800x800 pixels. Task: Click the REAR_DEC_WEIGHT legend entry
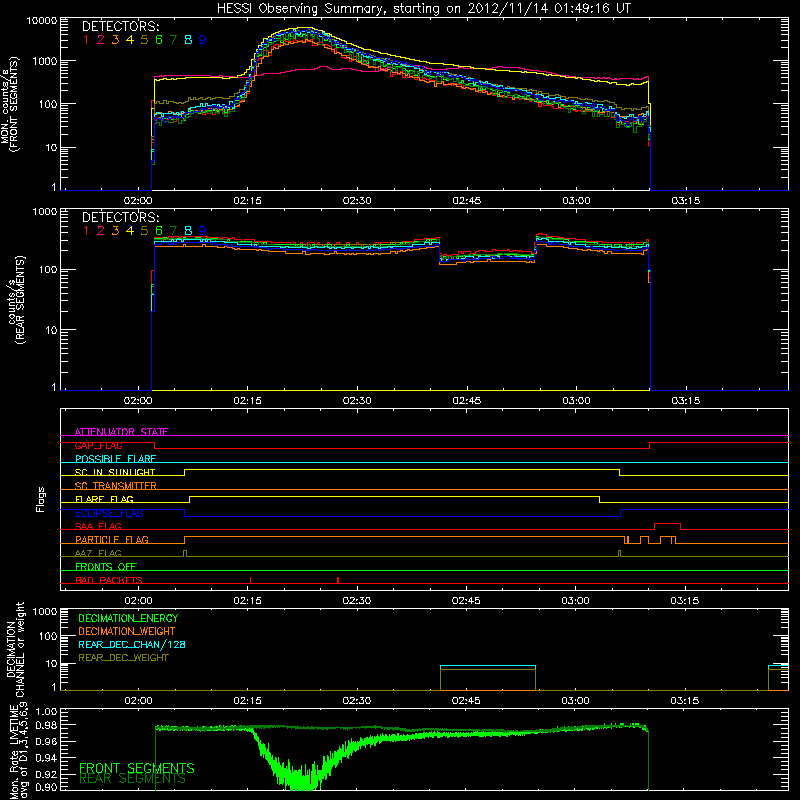pos(123,658)
